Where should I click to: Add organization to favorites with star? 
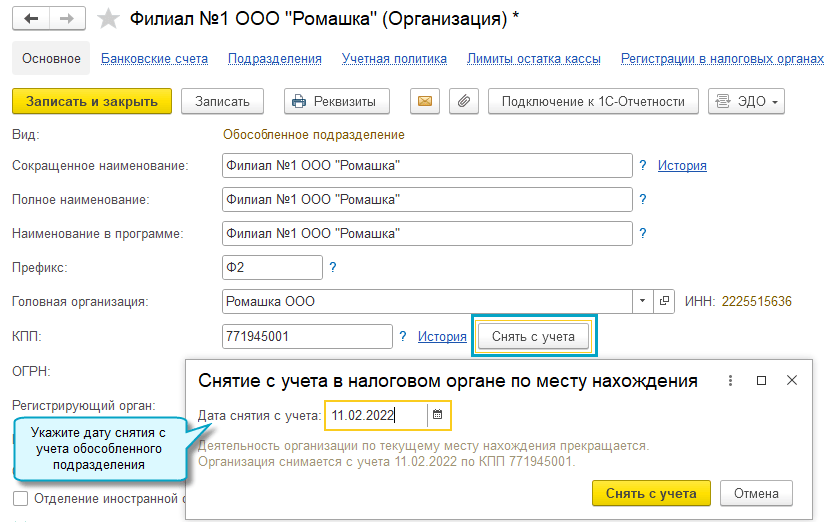coord(109,19)
